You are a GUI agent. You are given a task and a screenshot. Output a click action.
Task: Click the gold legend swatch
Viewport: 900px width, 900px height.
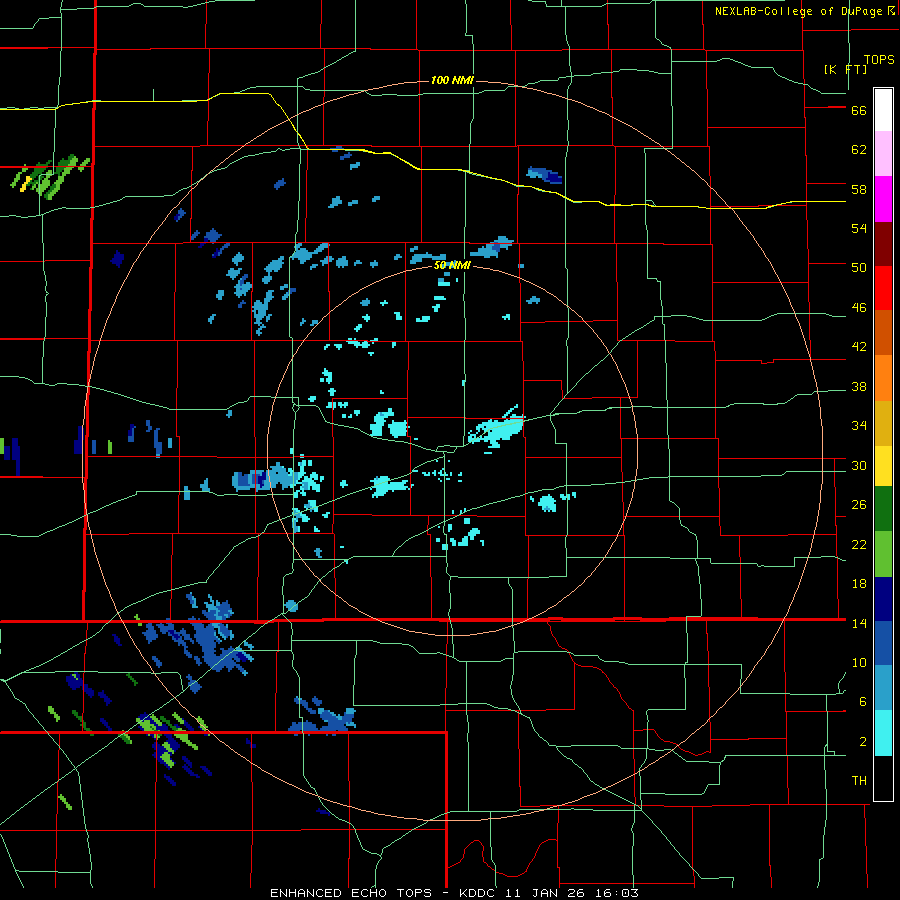(883, 423)
